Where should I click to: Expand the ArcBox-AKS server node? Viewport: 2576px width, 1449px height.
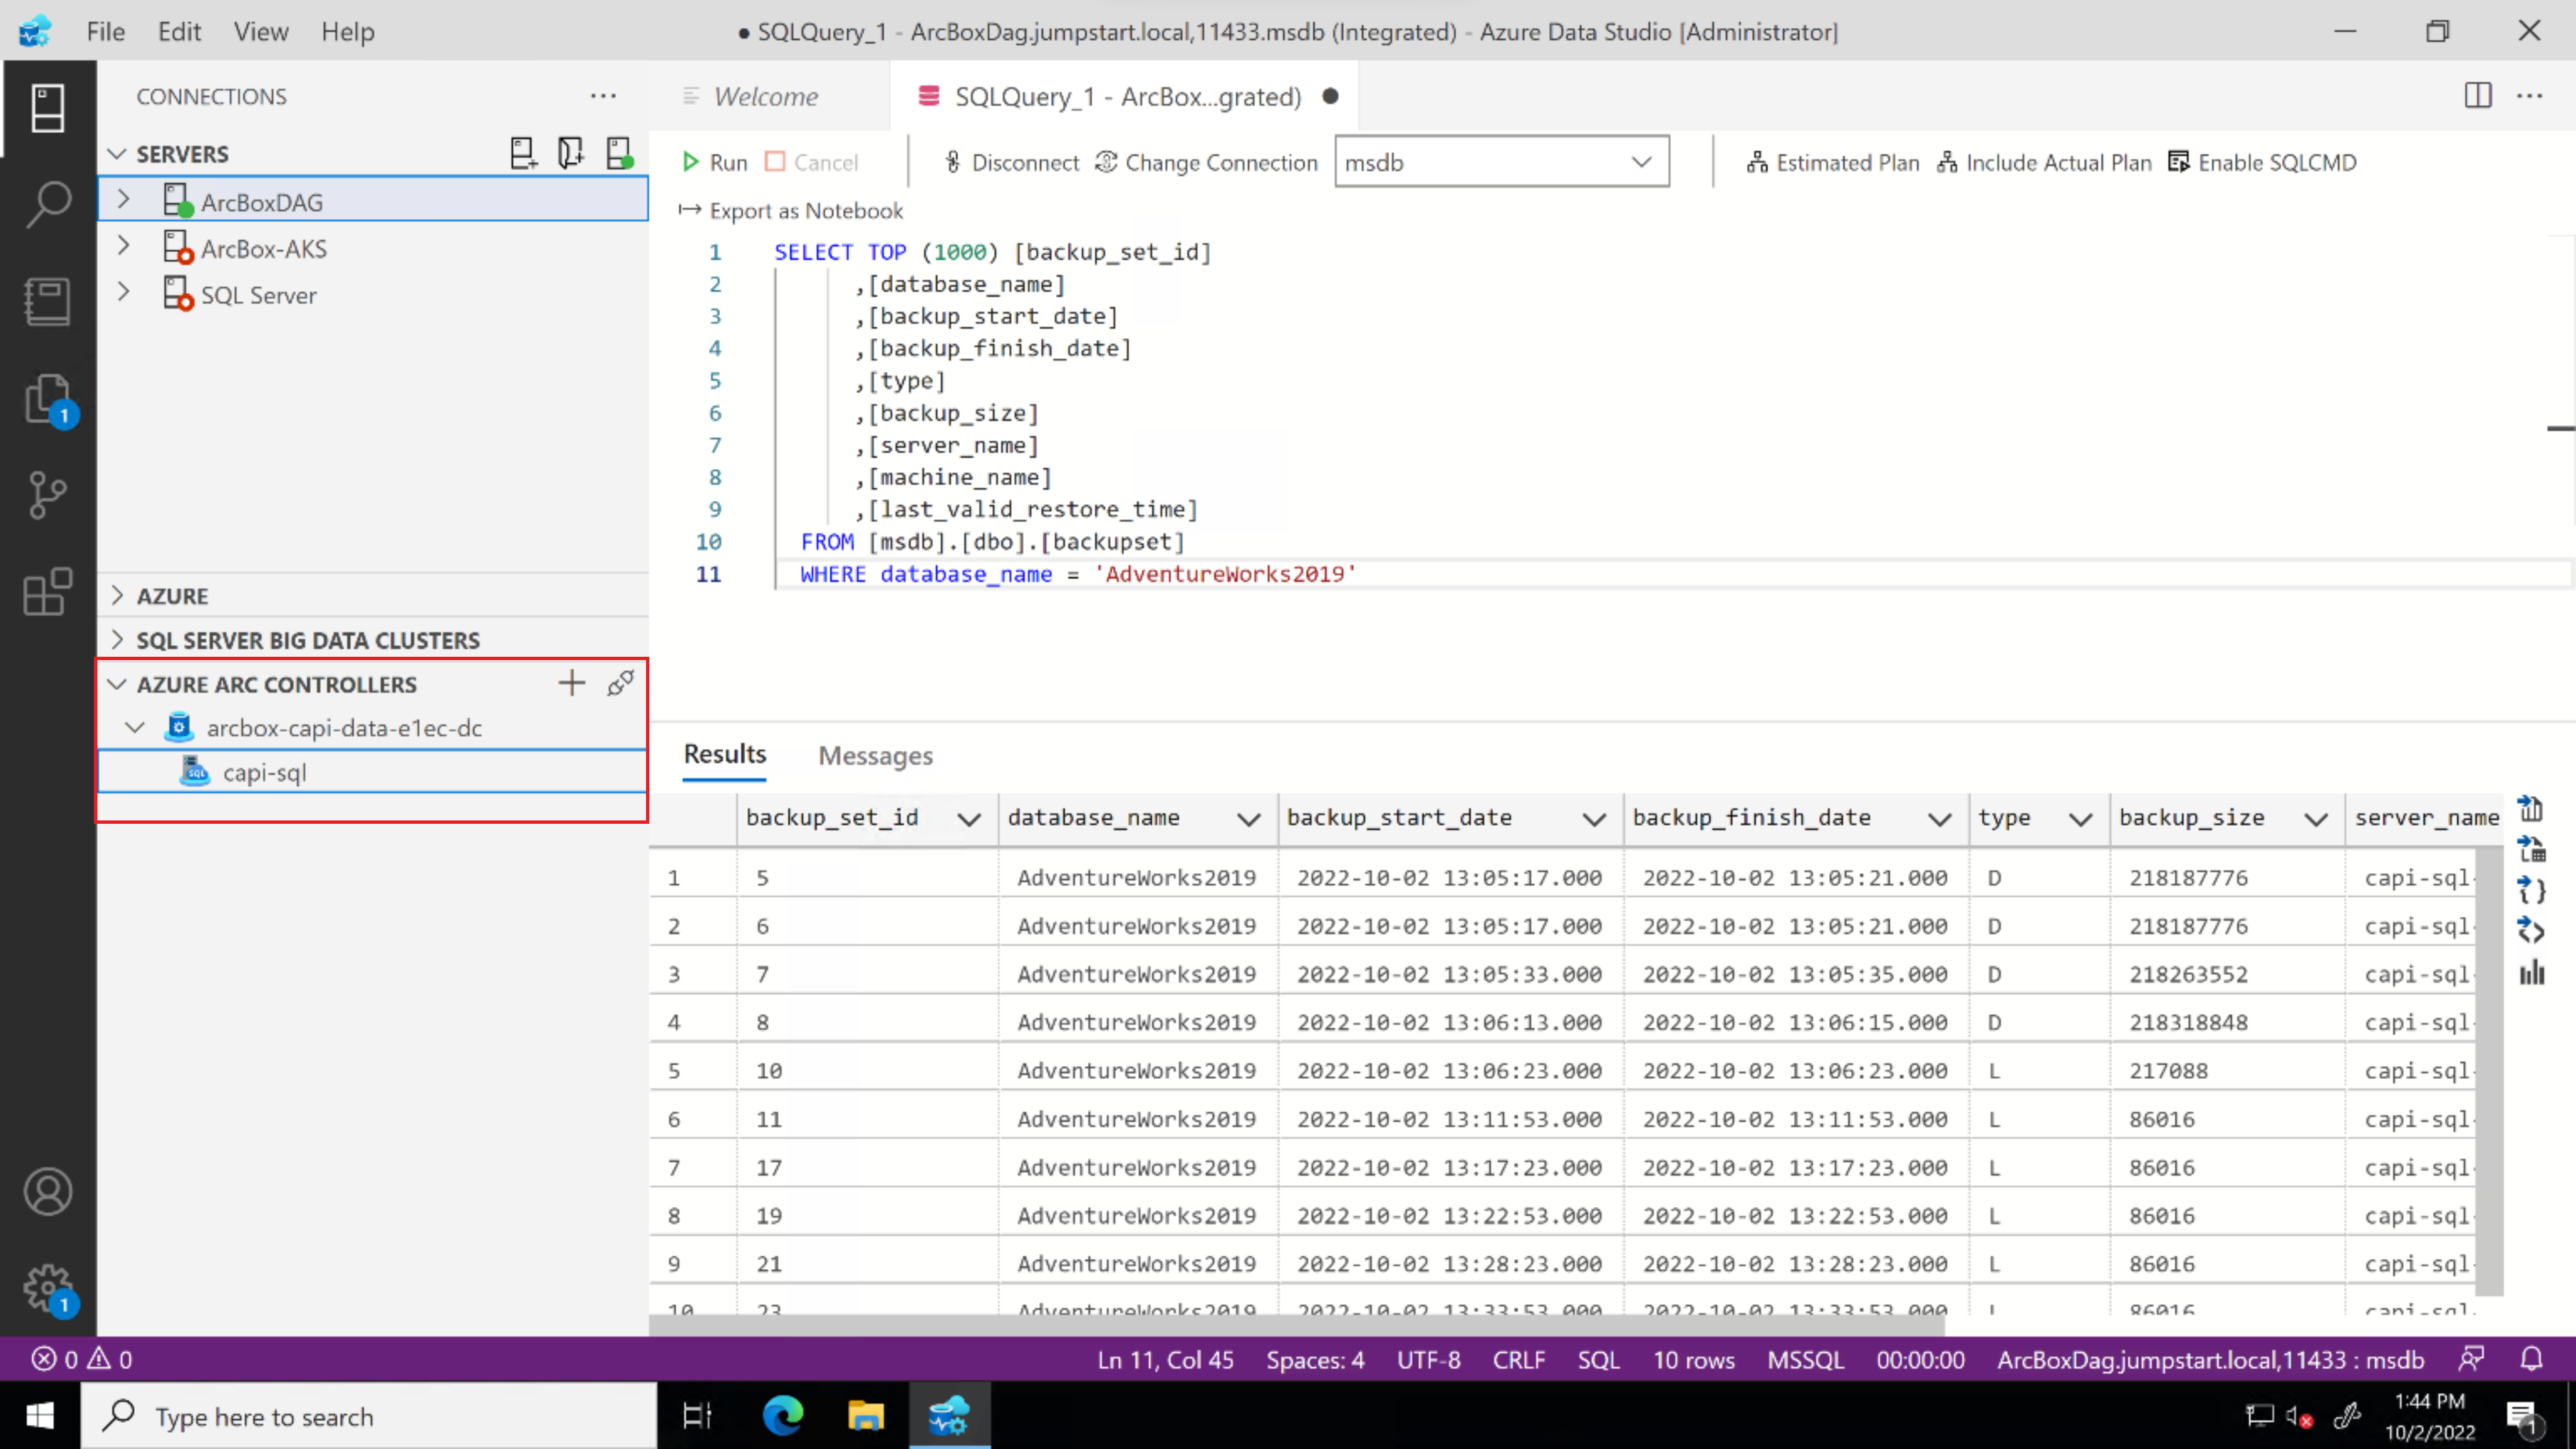coord(123,247)
